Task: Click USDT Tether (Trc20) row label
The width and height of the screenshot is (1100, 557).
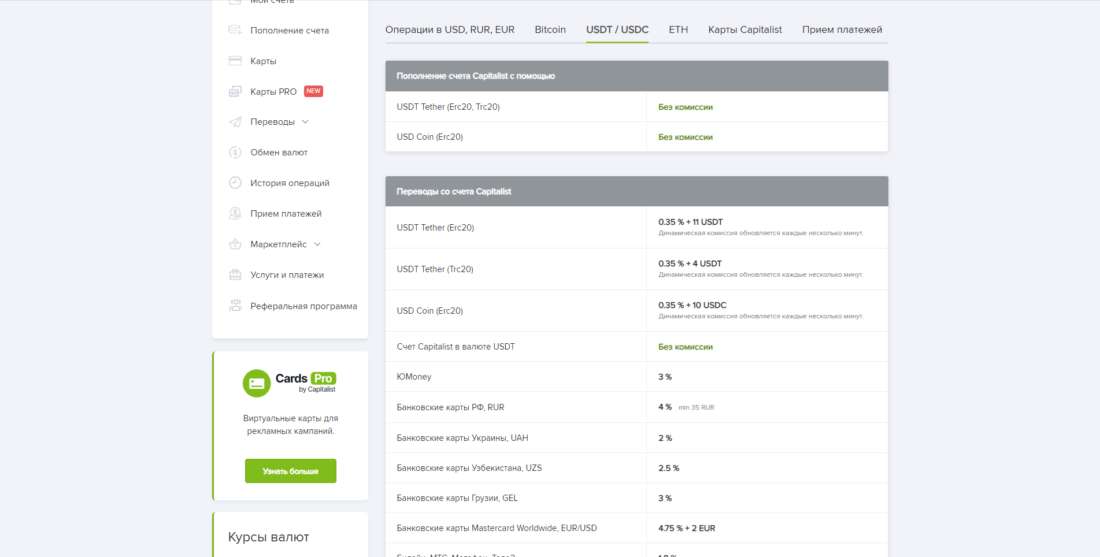Action: click(x=435, y=269)
